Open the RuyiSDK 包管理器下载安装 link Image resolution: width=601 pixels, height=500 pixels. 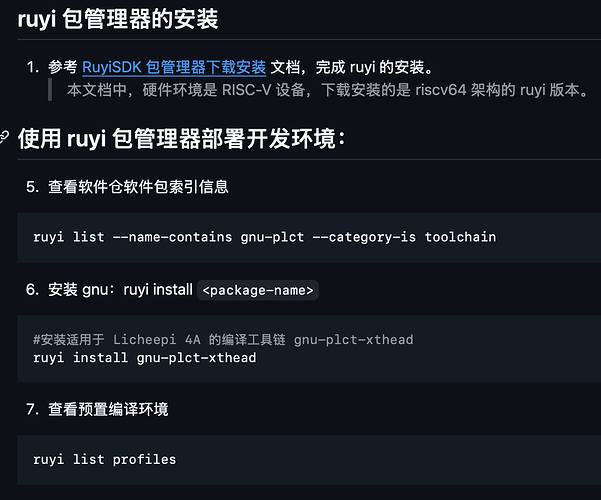(x=174, y=67)
